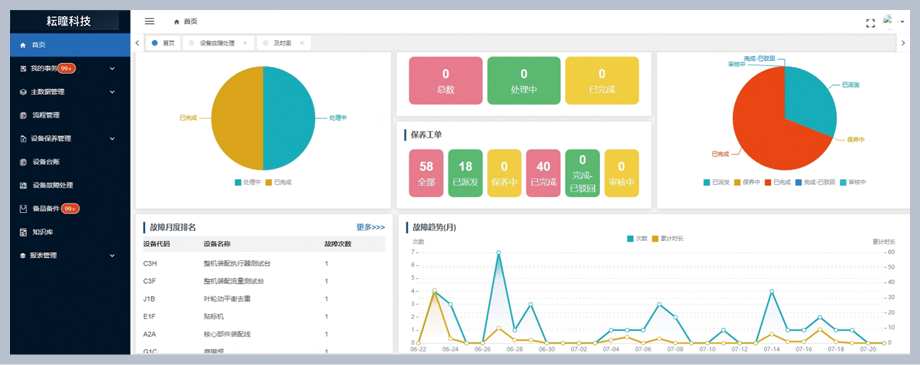The height and width of the screenshot is (365, 920).
Task: Click the peak data point of 次数 line
Action: coord(498,252)
